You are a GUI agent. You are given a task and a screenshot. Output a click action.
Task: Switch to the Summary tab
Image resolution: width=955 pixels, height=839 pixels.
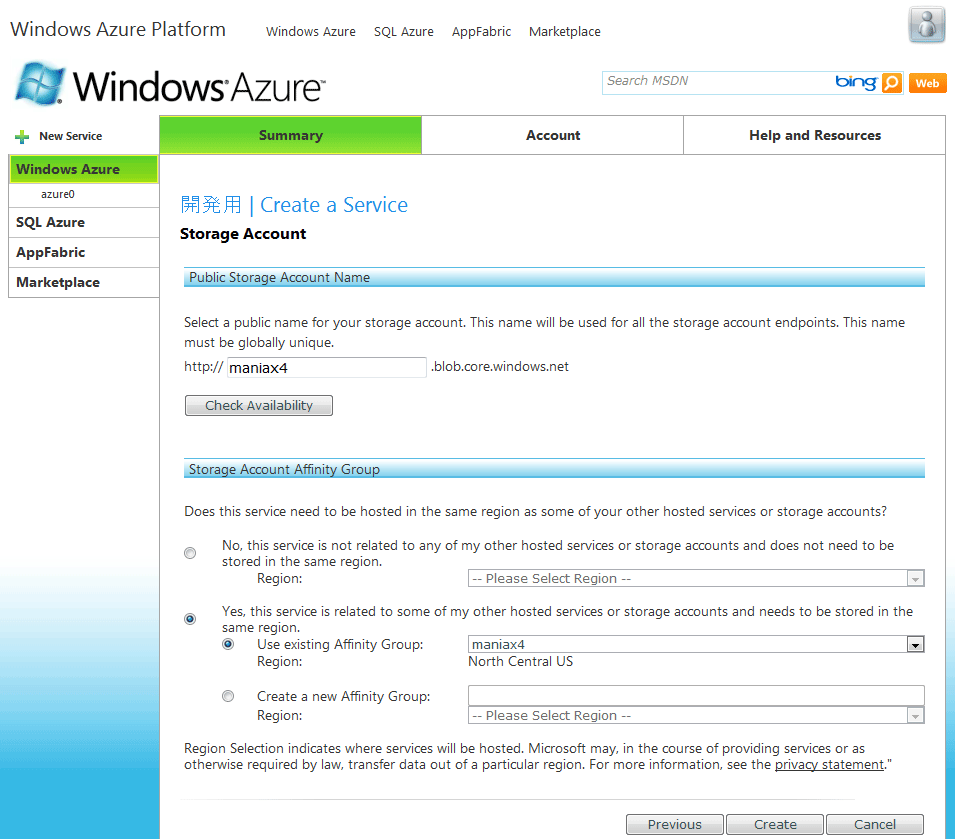click(291, 135)
